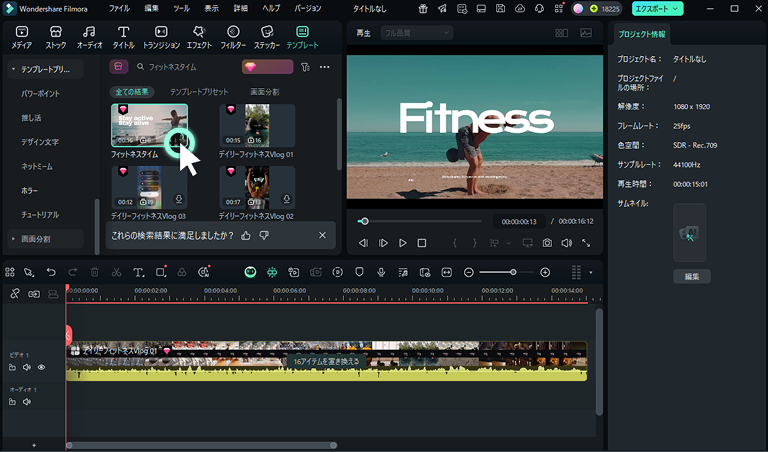Open the Stock media panel

[x=55, y=37]
